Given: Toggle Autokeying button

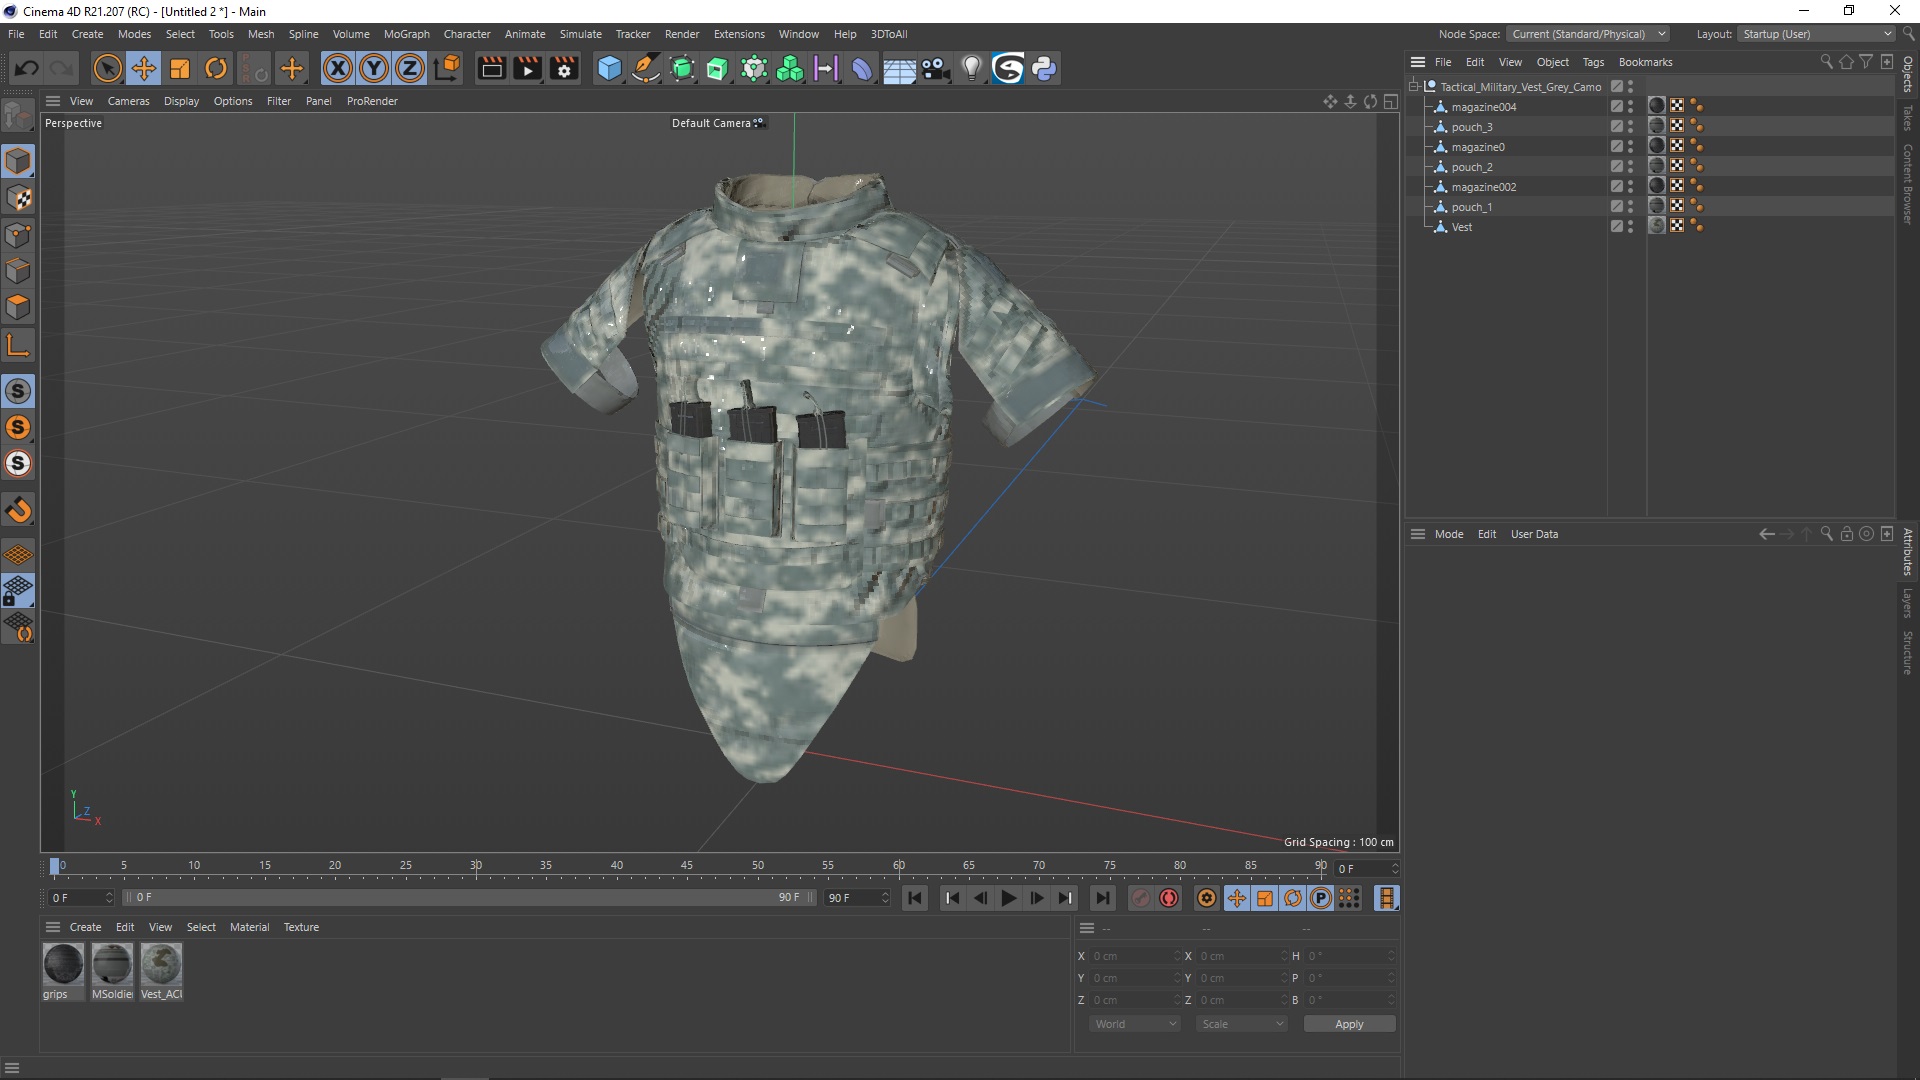Looking at the screenshot, I should [1169, 898].
